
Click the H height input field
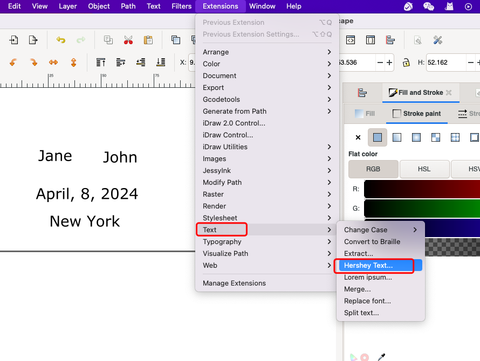point(446,62)
